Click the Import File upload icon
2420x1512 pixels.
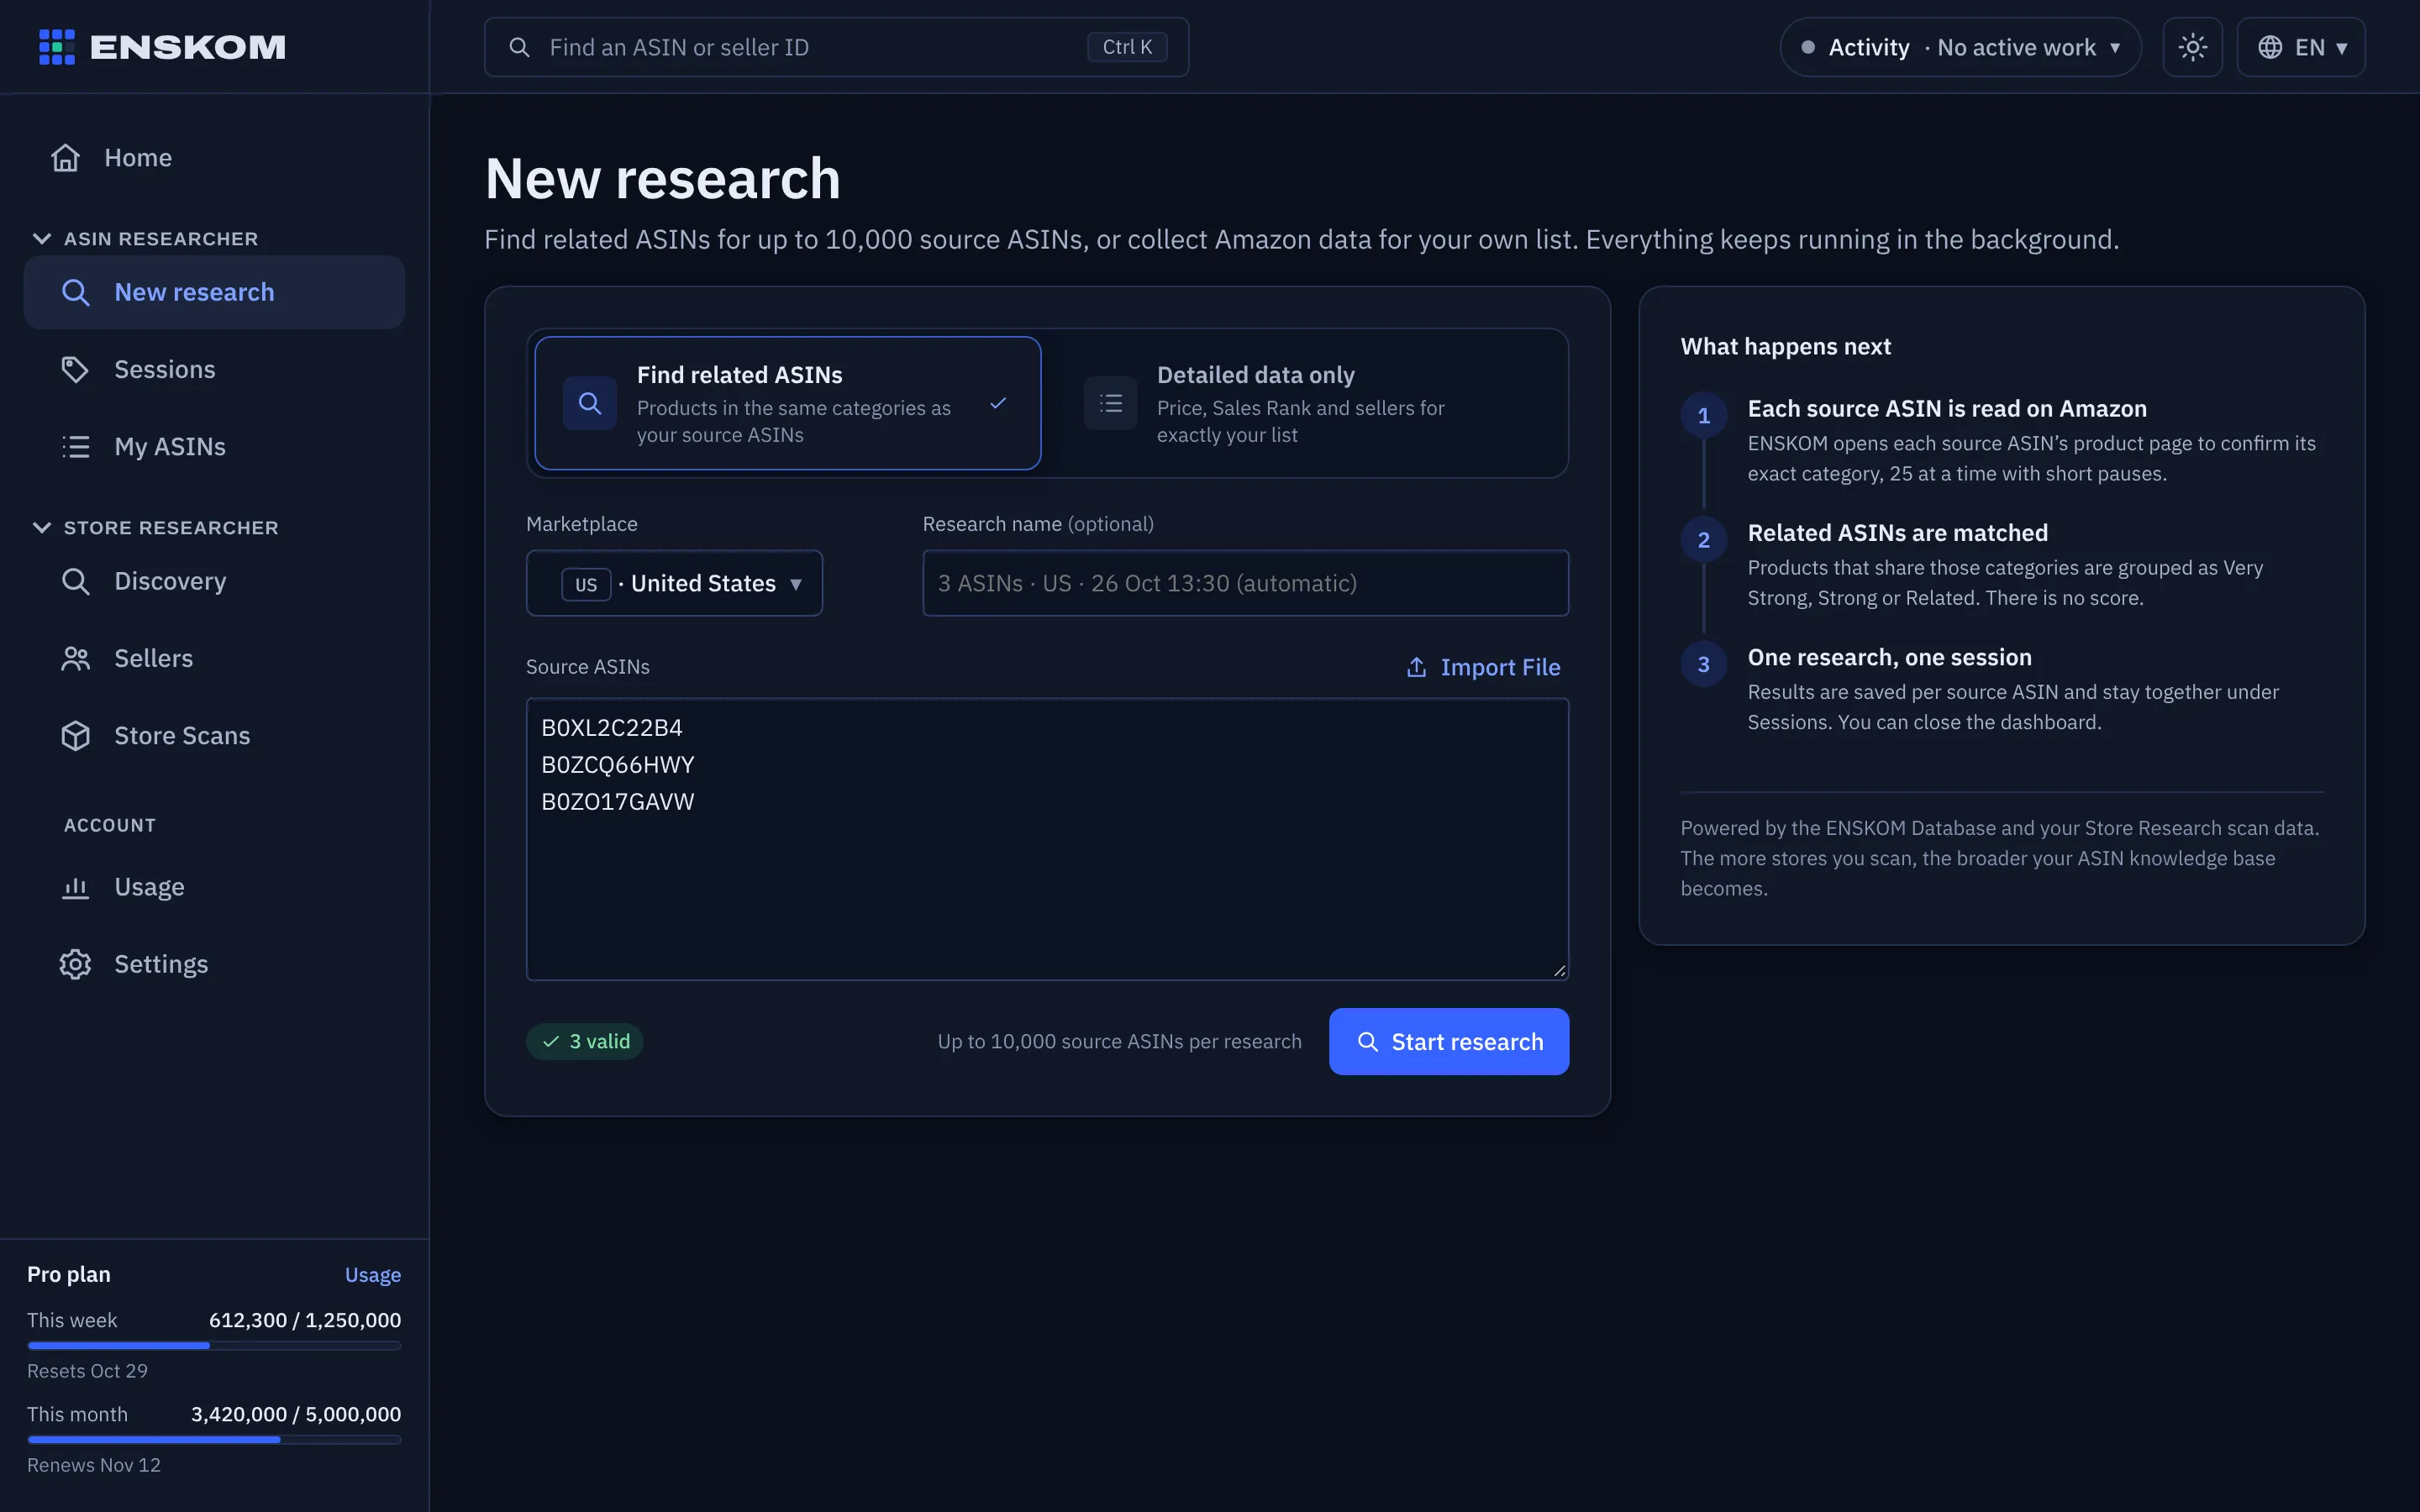(x=1416, y=667)
